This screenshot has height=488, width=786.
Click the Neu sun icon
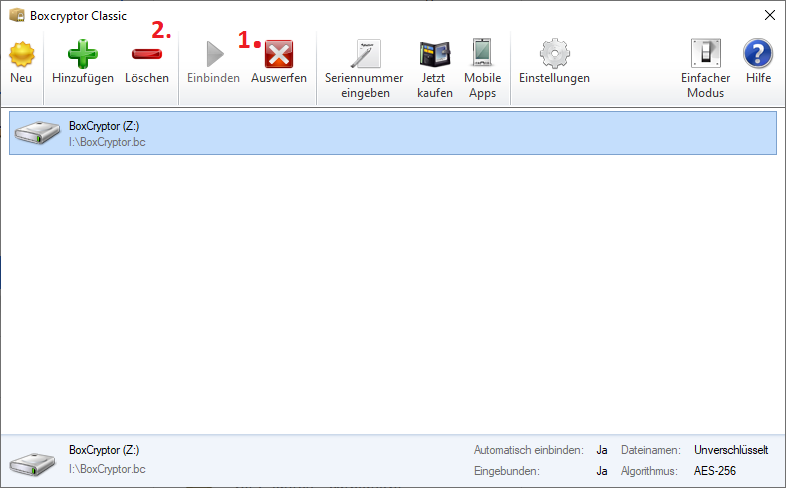click(x=22, y=54)
